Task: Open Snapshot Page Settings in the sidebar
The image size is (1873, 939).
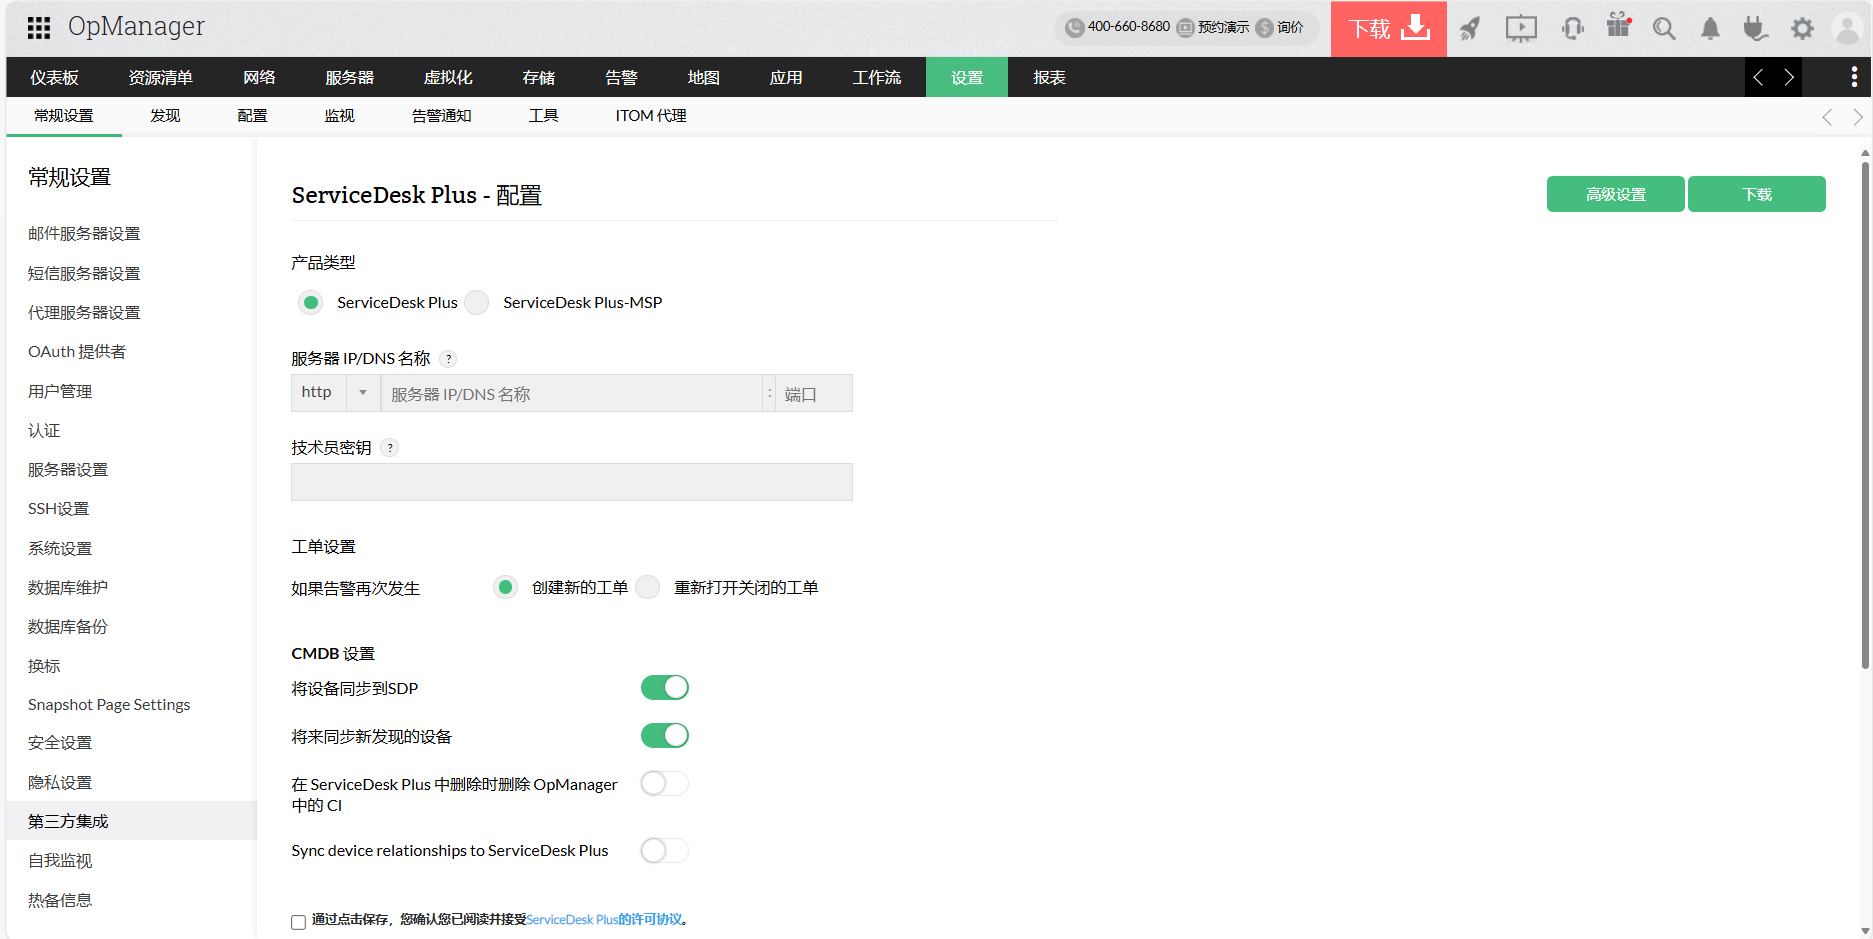Action: (109, 704)
